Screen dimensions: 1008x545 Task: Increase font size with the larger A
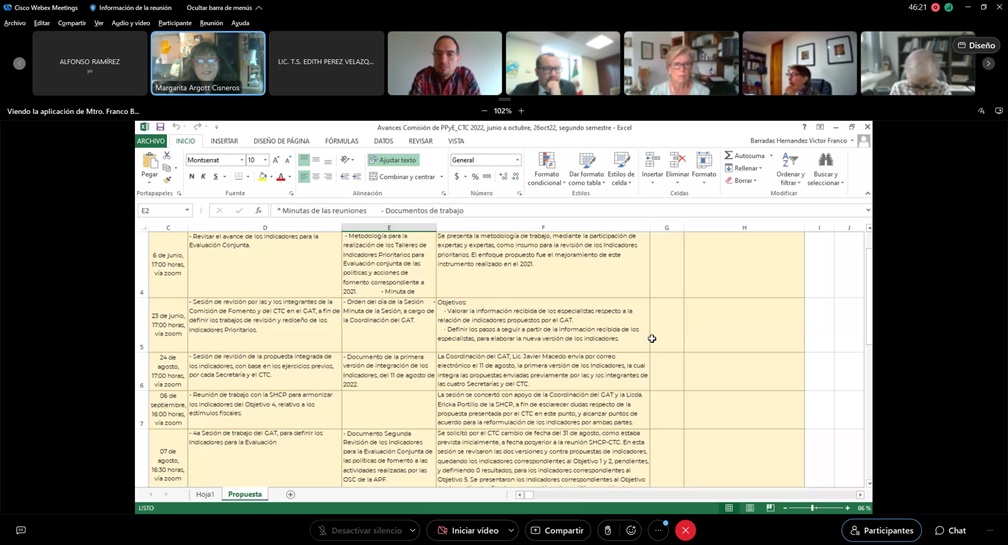click(276, 160)
